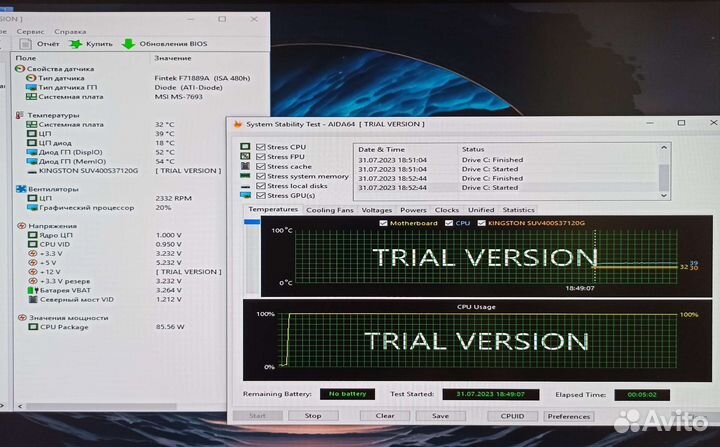
Task: Select log row 18:51:04 Drive C: Finished
Action: 506,160
